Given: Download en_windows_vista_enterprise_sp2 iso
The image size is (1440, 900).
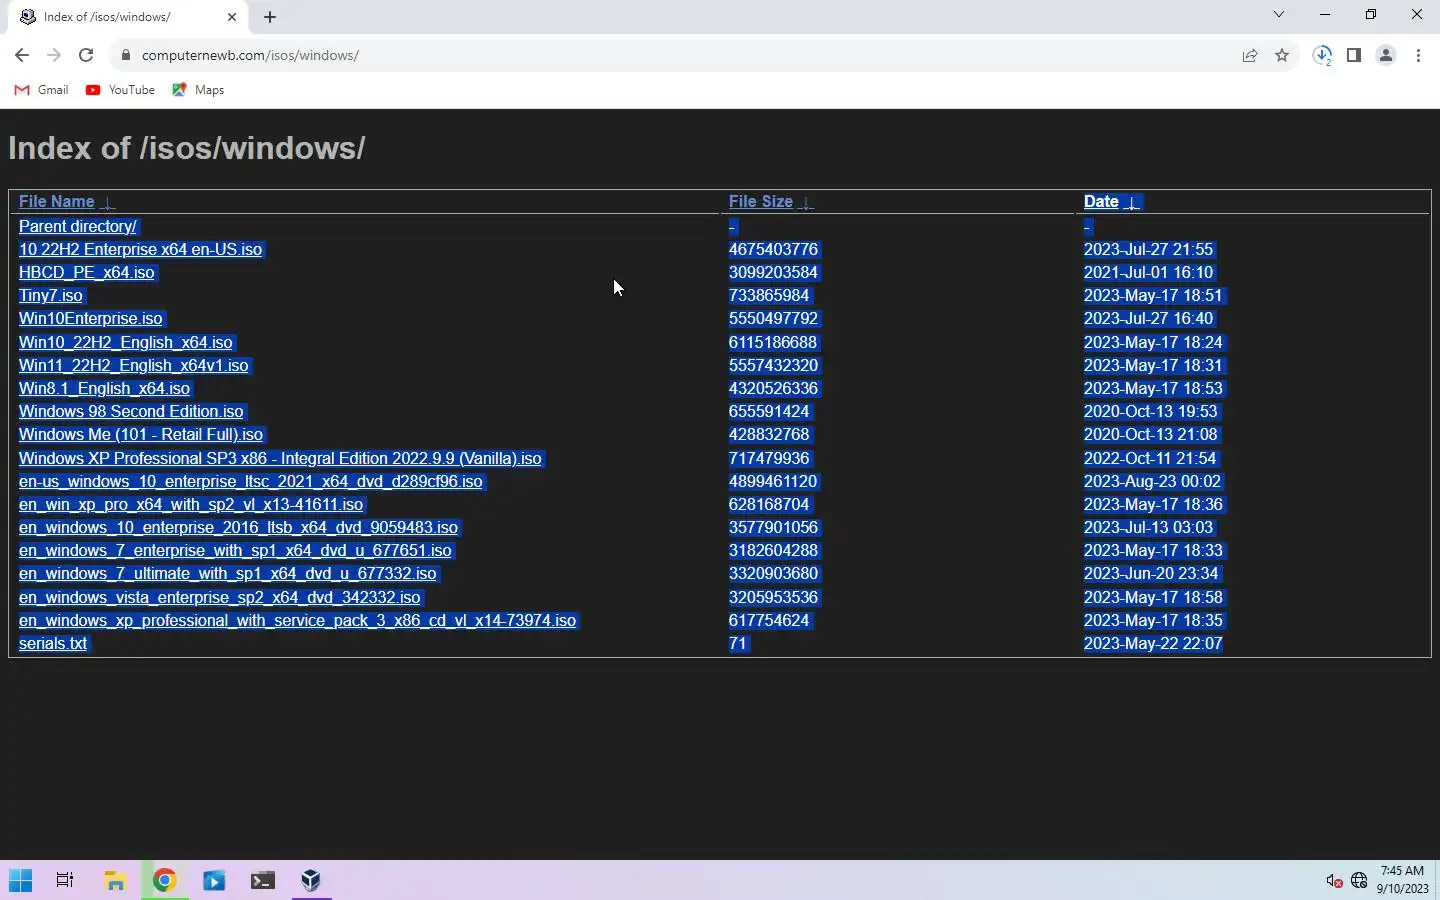Looking at the screenshot, I should 220,598.
